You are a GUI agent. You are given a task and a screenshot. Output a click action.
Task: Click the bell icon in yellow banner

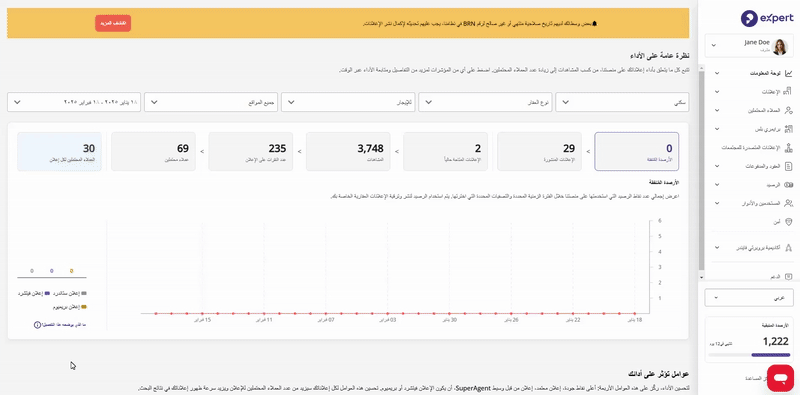coord(594,23)
